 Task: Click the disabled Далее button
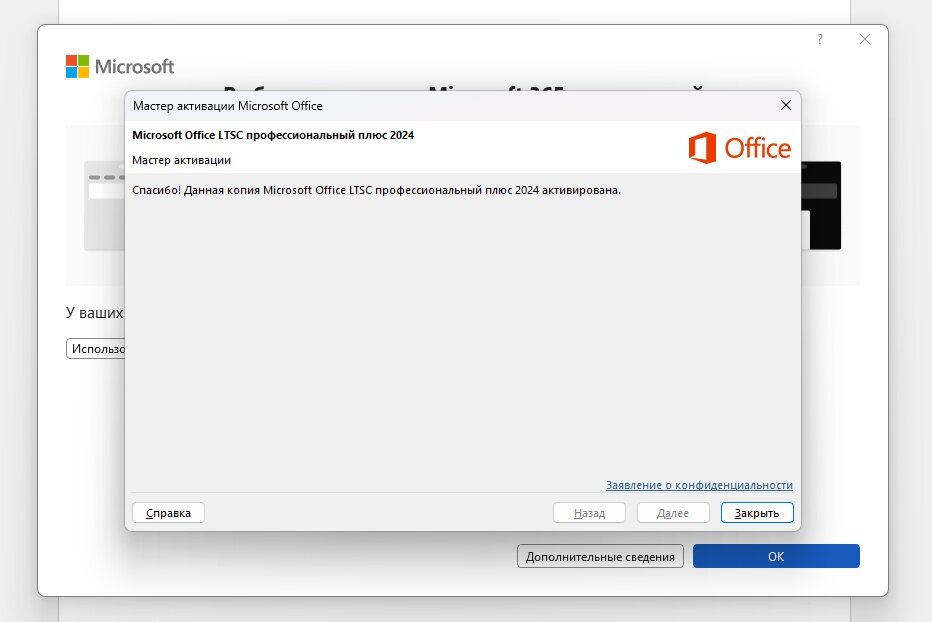[x=673, y=513]
